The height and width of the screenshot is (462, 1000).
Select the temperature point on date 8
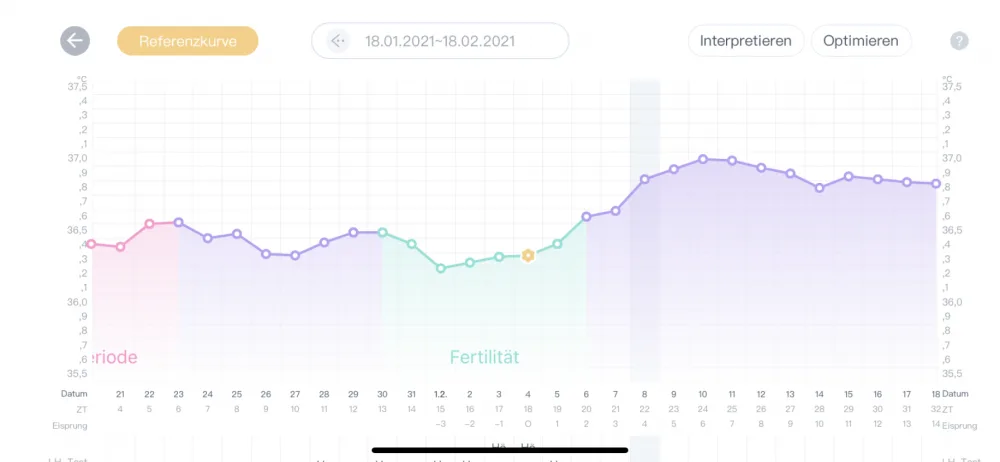645,179
